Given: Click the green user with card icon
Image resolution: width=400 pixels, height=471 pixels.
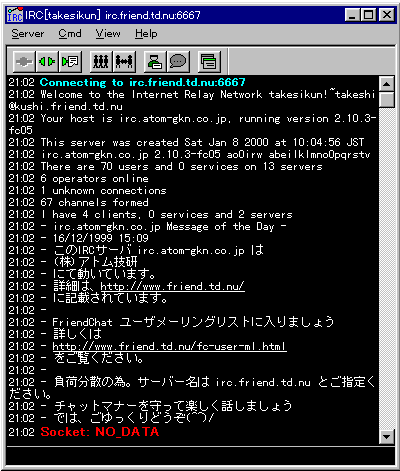Looking at the screenshot, I should pos(155,62).
